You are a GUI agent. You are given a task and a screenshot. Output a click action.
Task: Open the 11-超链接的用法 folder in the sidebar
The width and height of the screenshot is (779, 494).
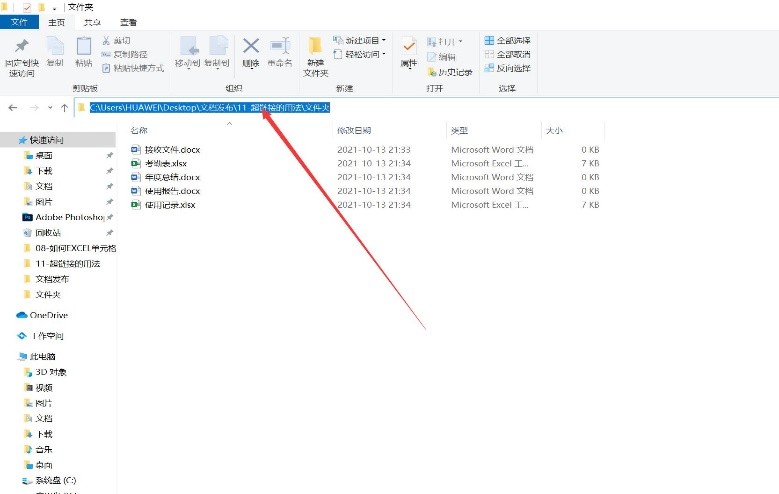62,263
